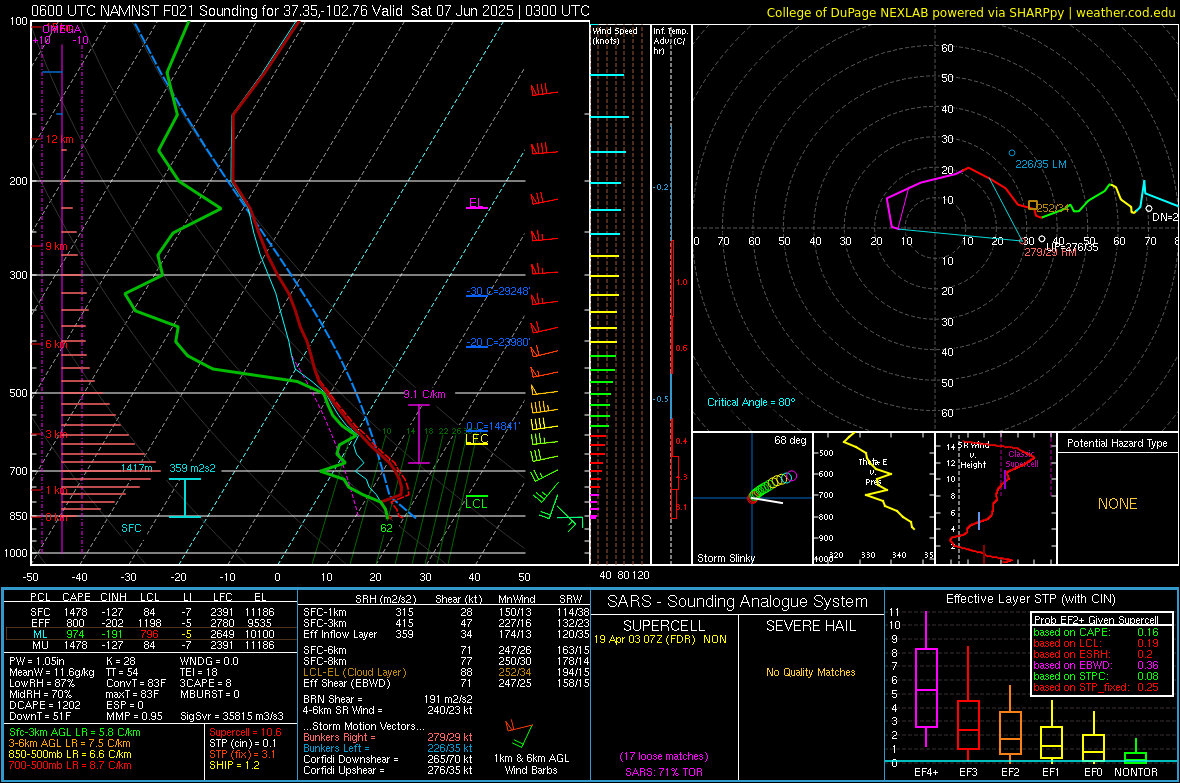Click the 'Bunkers Right =' storm motion line
Viewport: 1180px width, 783px height.
388,737
